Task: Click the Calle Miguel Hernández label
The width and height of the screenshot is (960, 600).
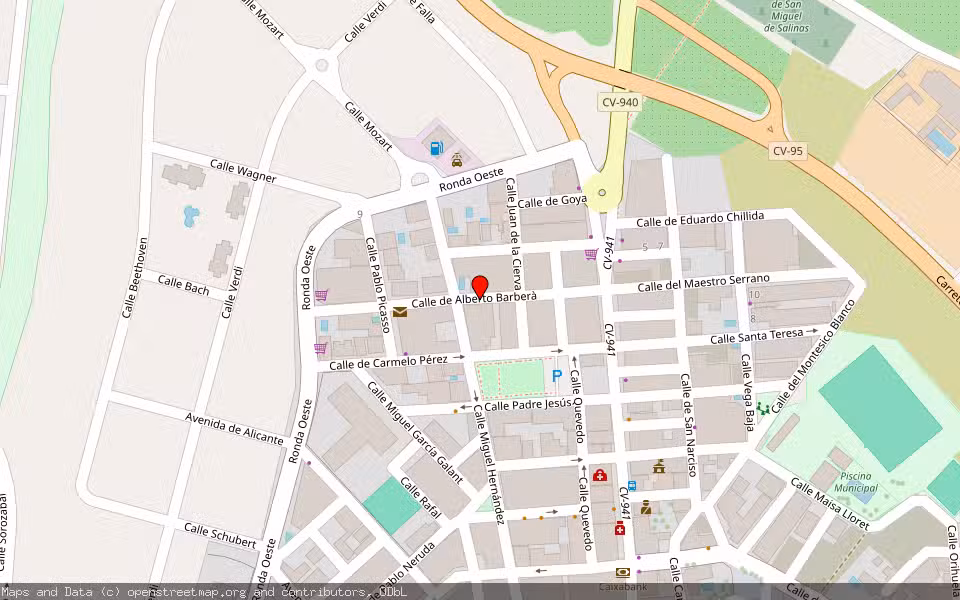Action: 489,465
